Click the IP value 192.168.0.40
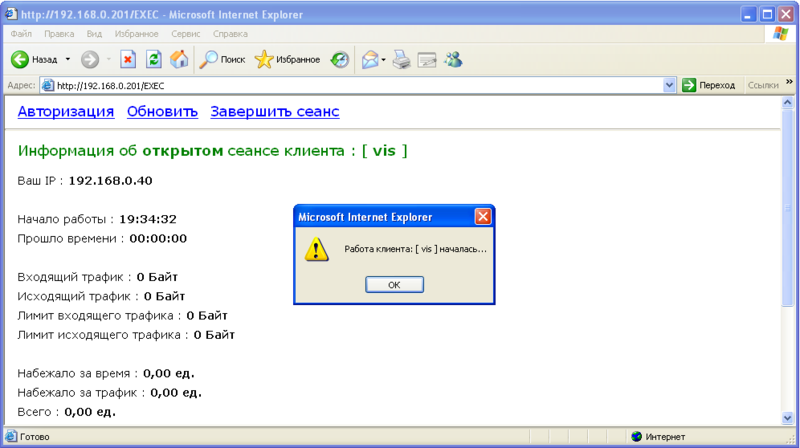This screenshot has height=448, width=800. pyautogui.click(x=110, y=181)
